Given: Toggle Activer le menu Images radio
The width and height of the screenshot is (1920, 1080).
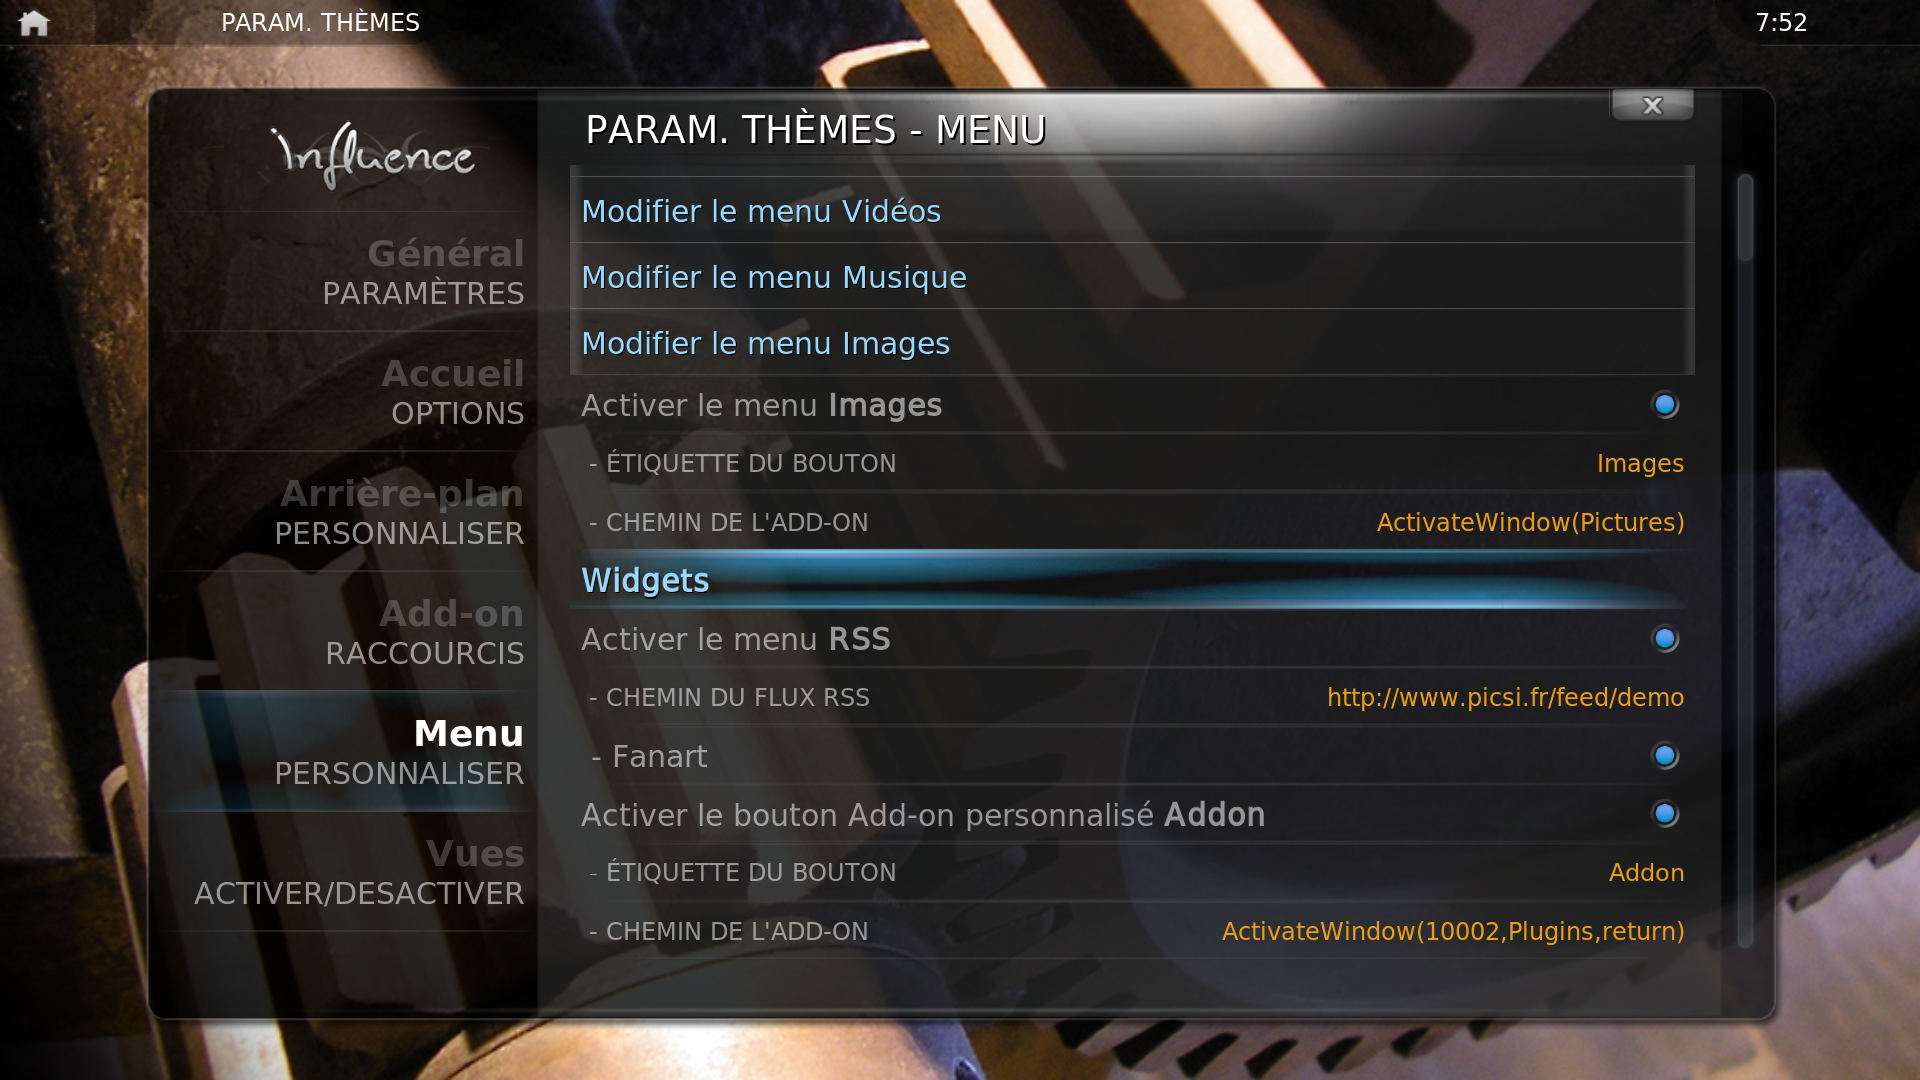Looking at the screenshot, I should [x=1665, y=405].
